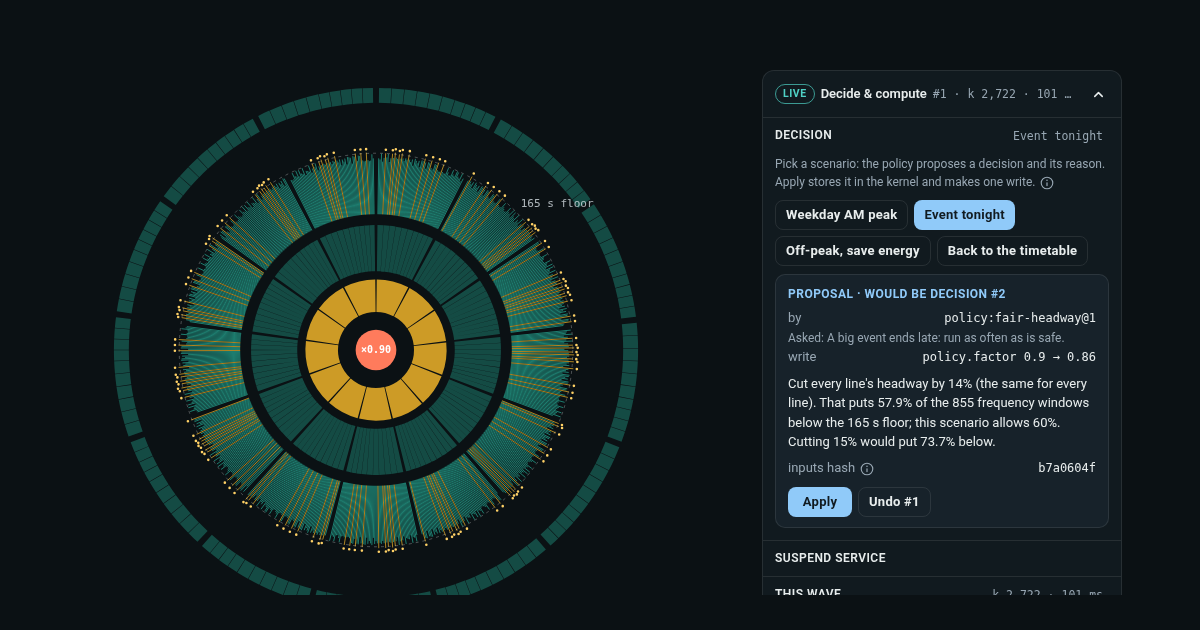The height and width of the screenshot is (630, 1200).
Task: Expand the SUSPEND SERVICE section
Action: pyautogui.click(x=941, y=558)
